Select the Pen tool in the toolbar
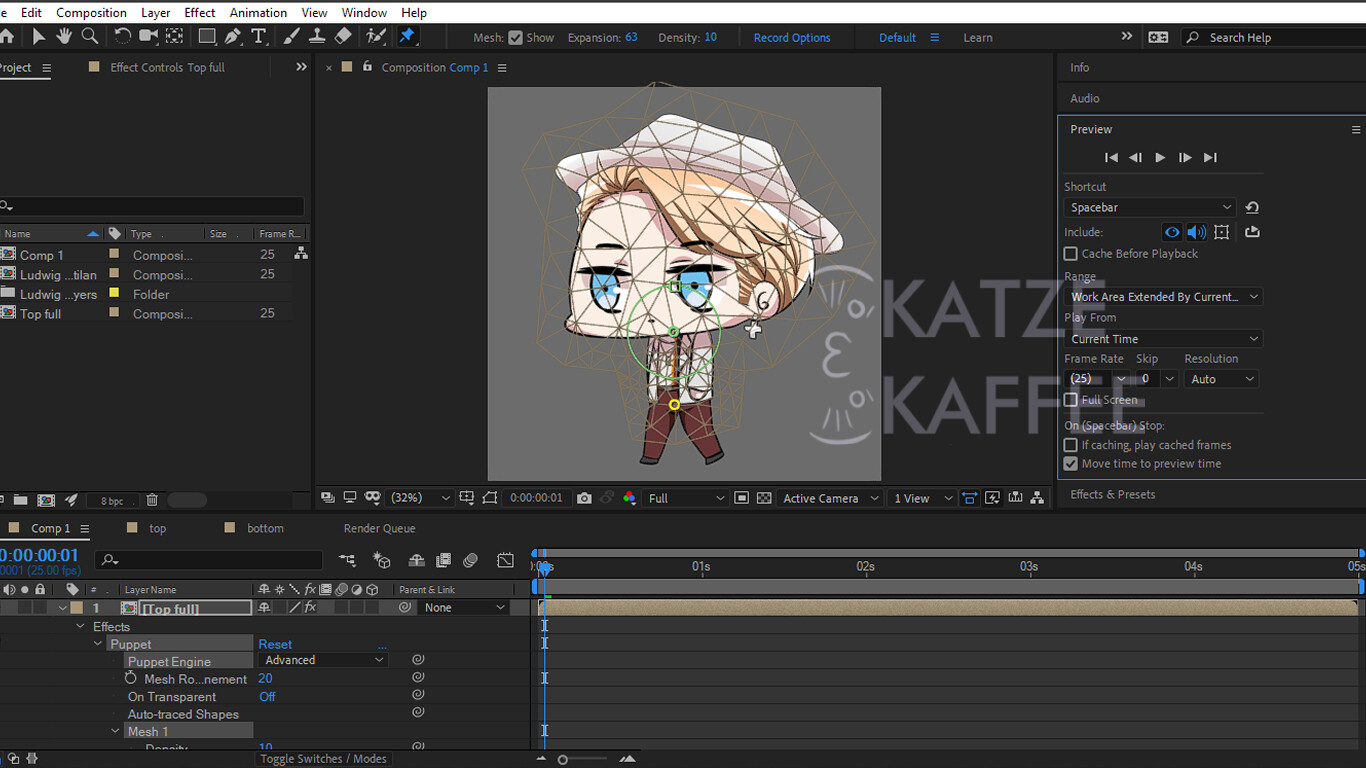 pos(234,37)
